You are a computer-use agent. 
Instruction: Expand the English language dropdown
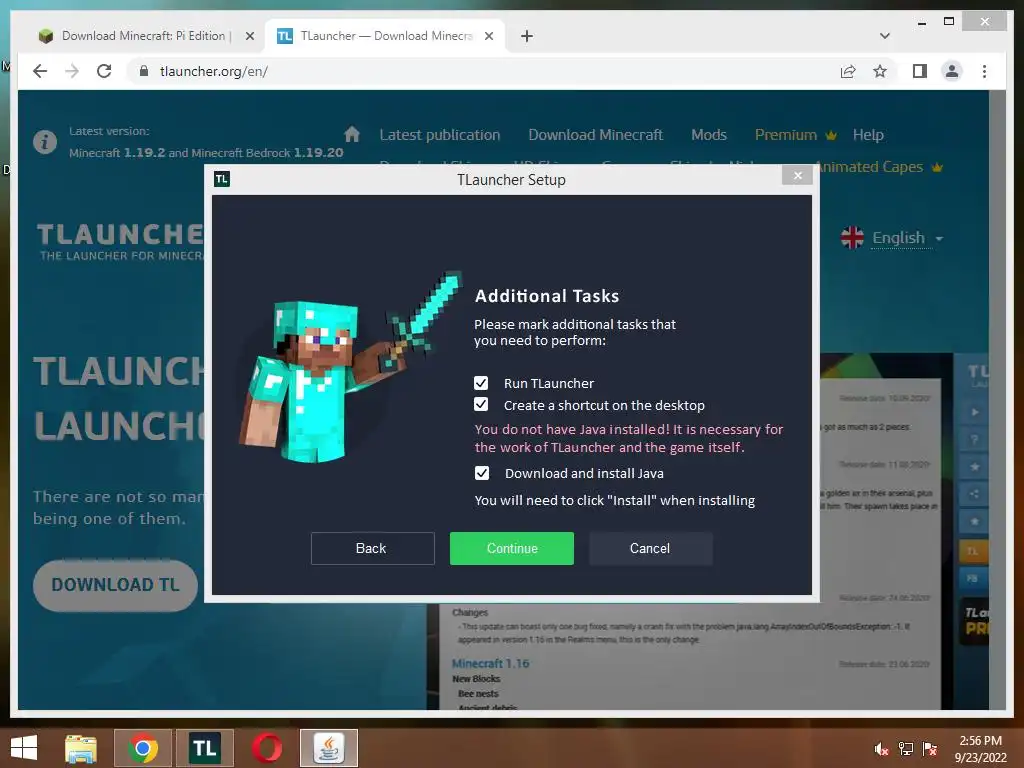point(907,238)
